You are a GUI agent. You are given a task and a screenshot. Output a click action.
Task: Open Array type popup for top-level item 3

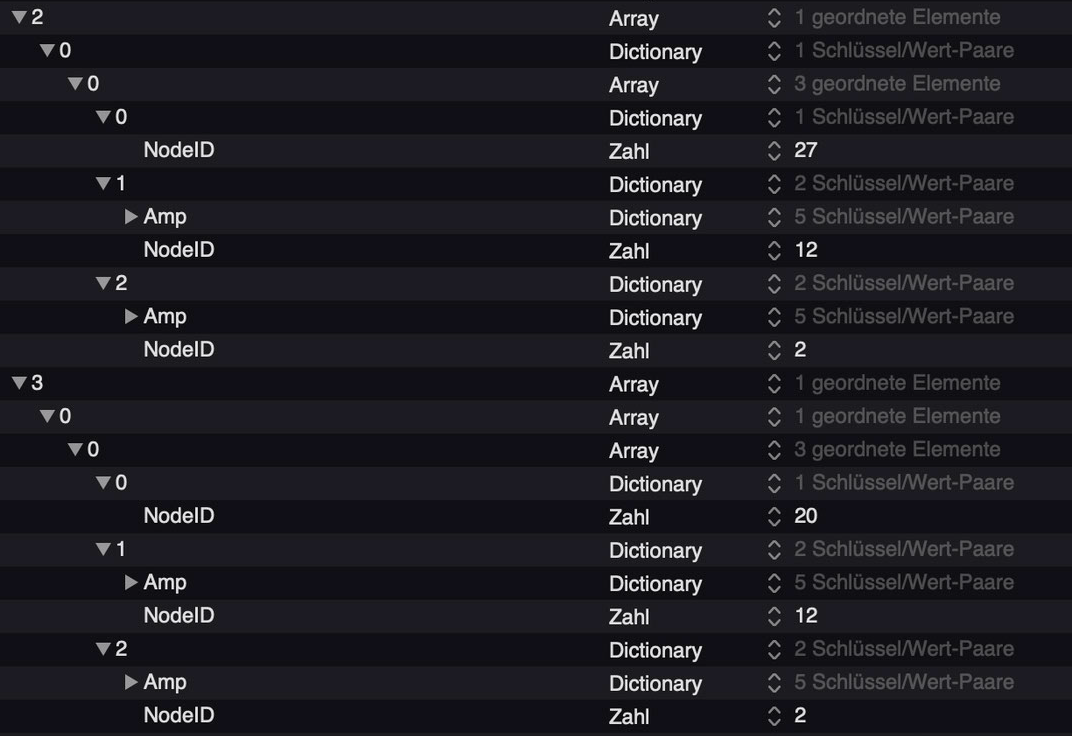point(633,384)
